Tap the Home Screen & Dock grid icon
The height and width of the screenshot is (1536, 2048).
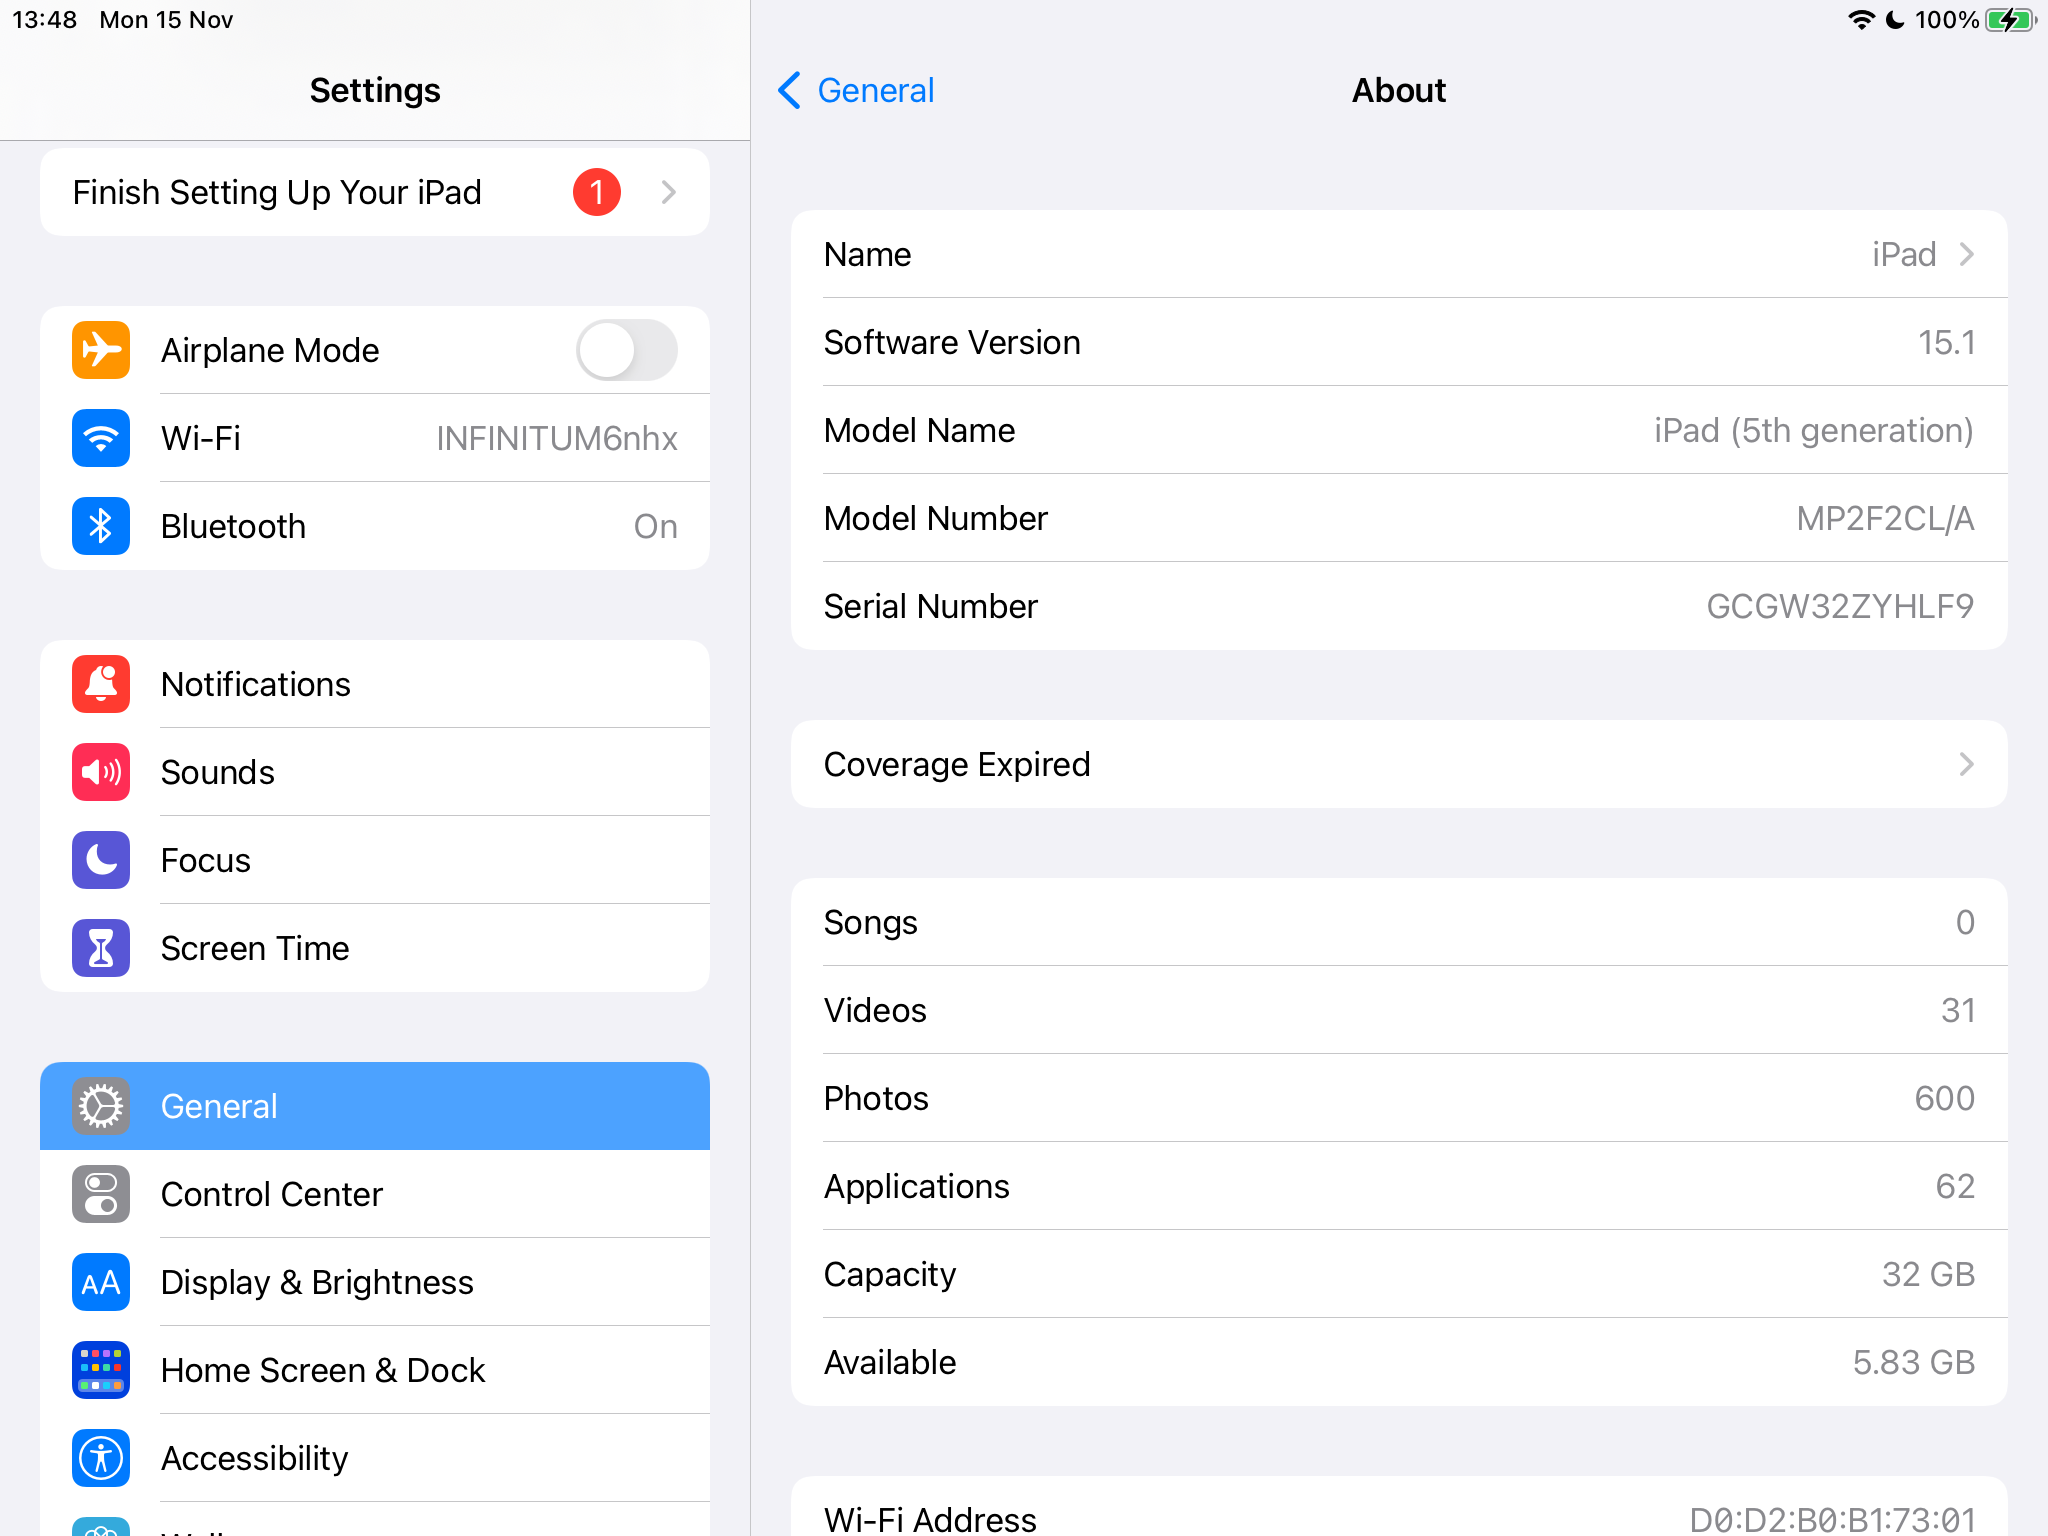click(x=101, y=1370)
